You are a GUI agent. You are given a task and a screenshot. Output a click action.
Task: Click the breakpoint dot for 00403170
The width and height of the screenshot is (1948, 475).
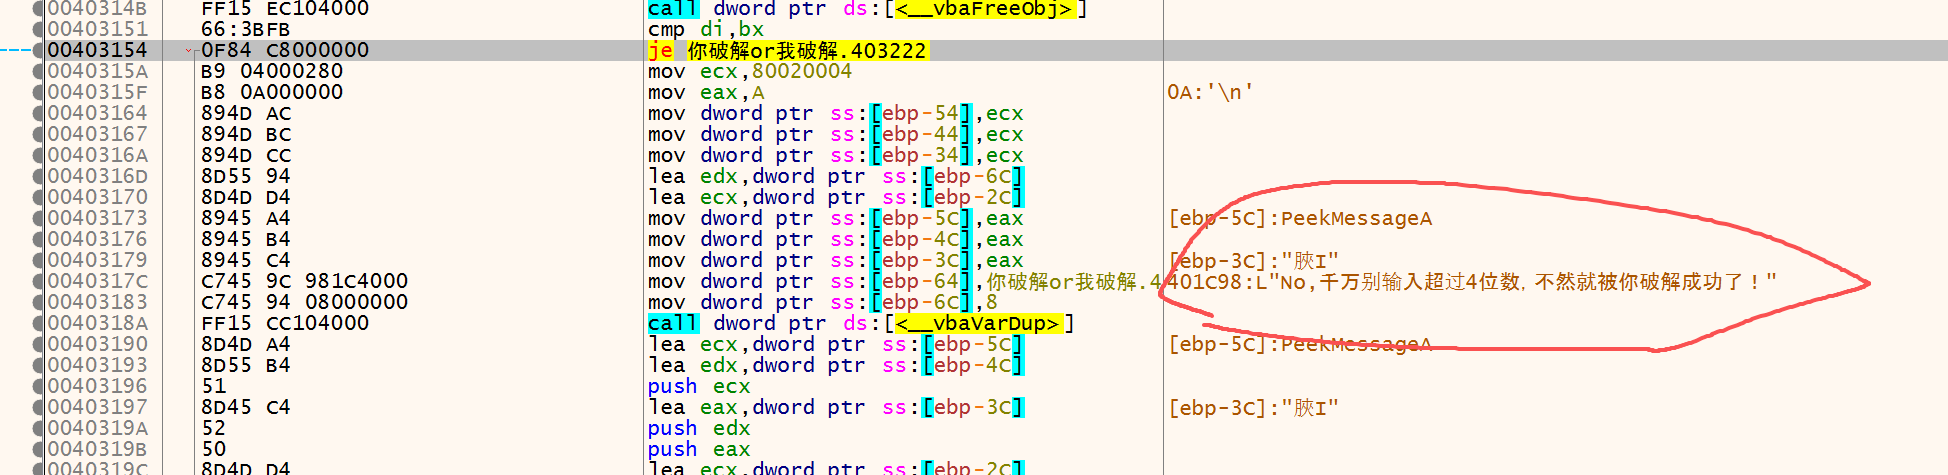[x=39, y=197]
